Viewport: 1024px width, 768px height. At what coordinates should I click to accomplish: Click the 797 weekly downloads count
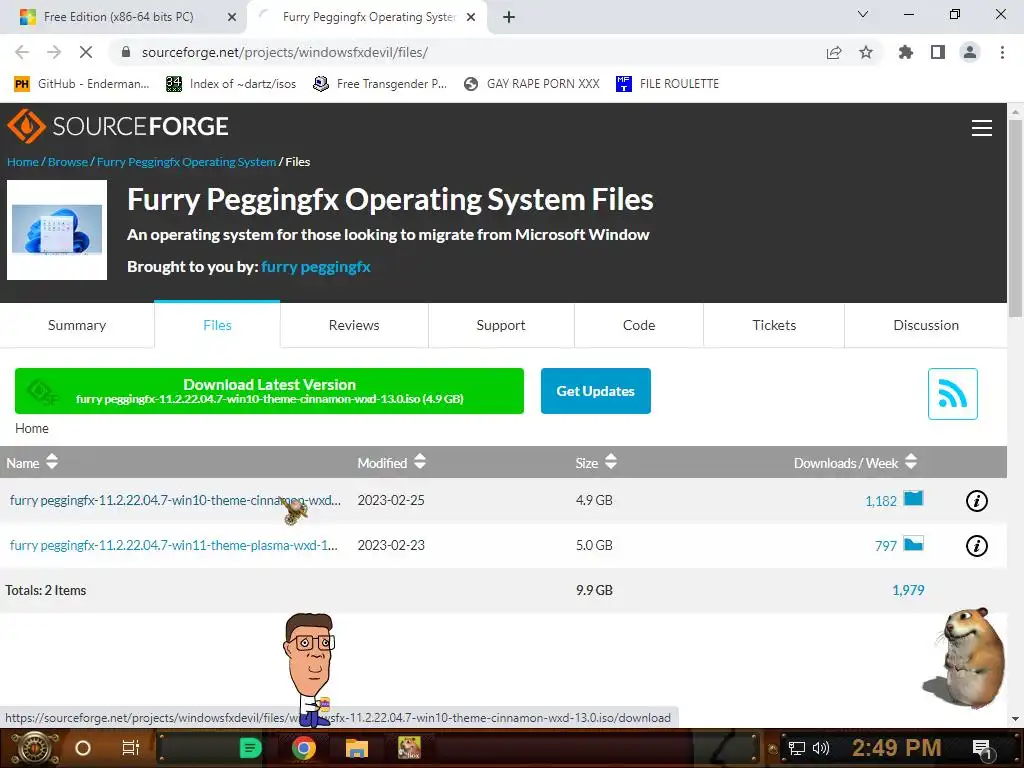pos(886,546)
